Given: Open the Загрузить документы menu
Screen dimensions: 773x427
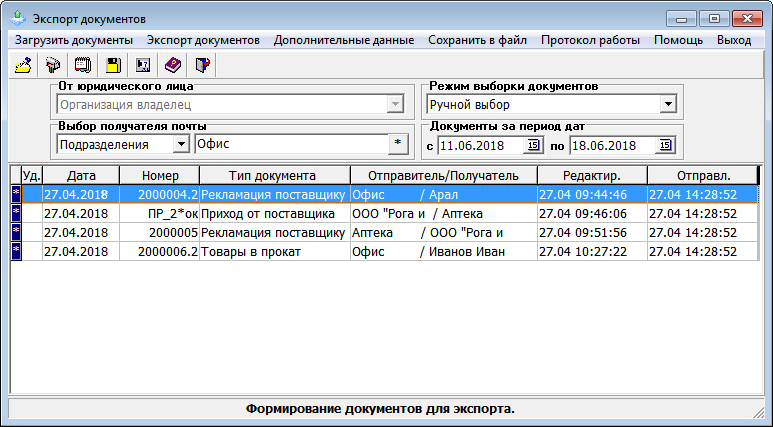Looking at the screenshot, I should pyautogui.click(x=74, y=40).
